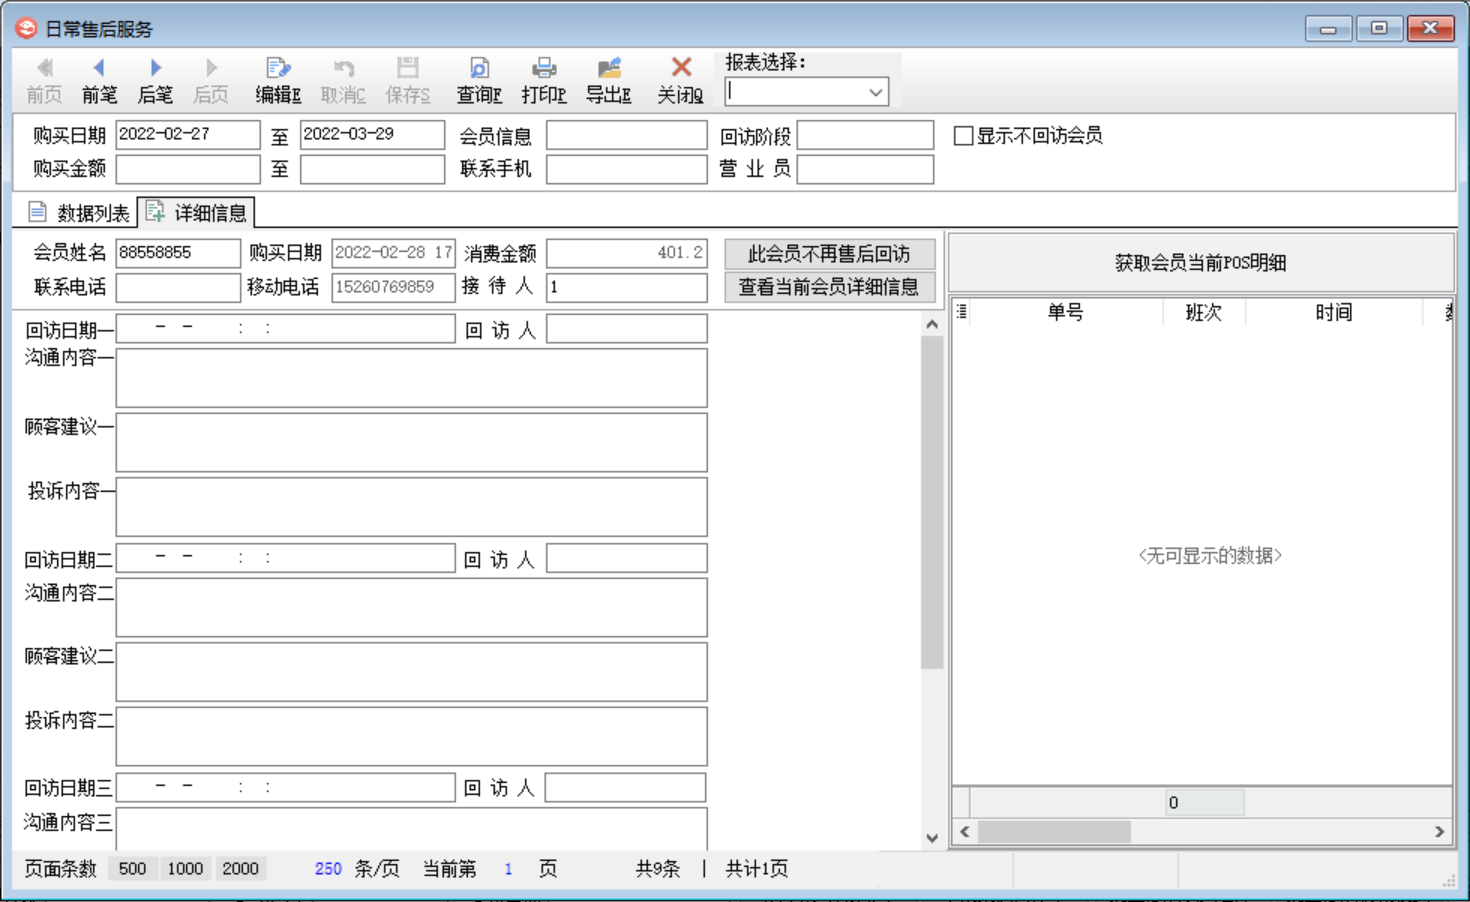The height and width of the screenshot is (902, 1470).
Task: Click the 单号 column header
Action: click(x=1066, y=312)
